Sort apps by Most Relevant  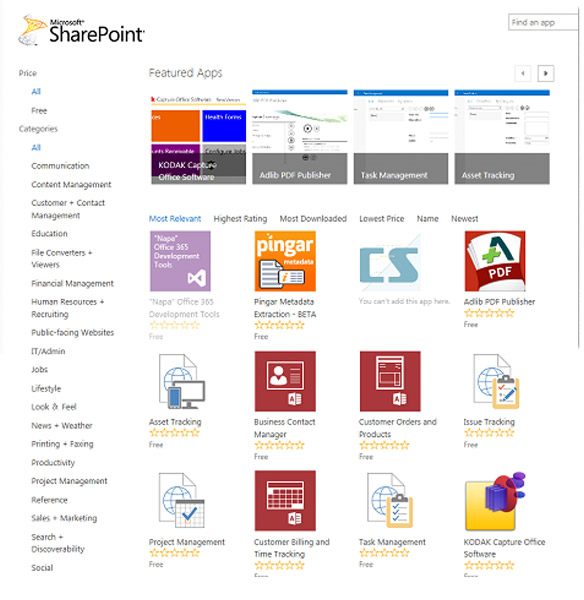175,219
